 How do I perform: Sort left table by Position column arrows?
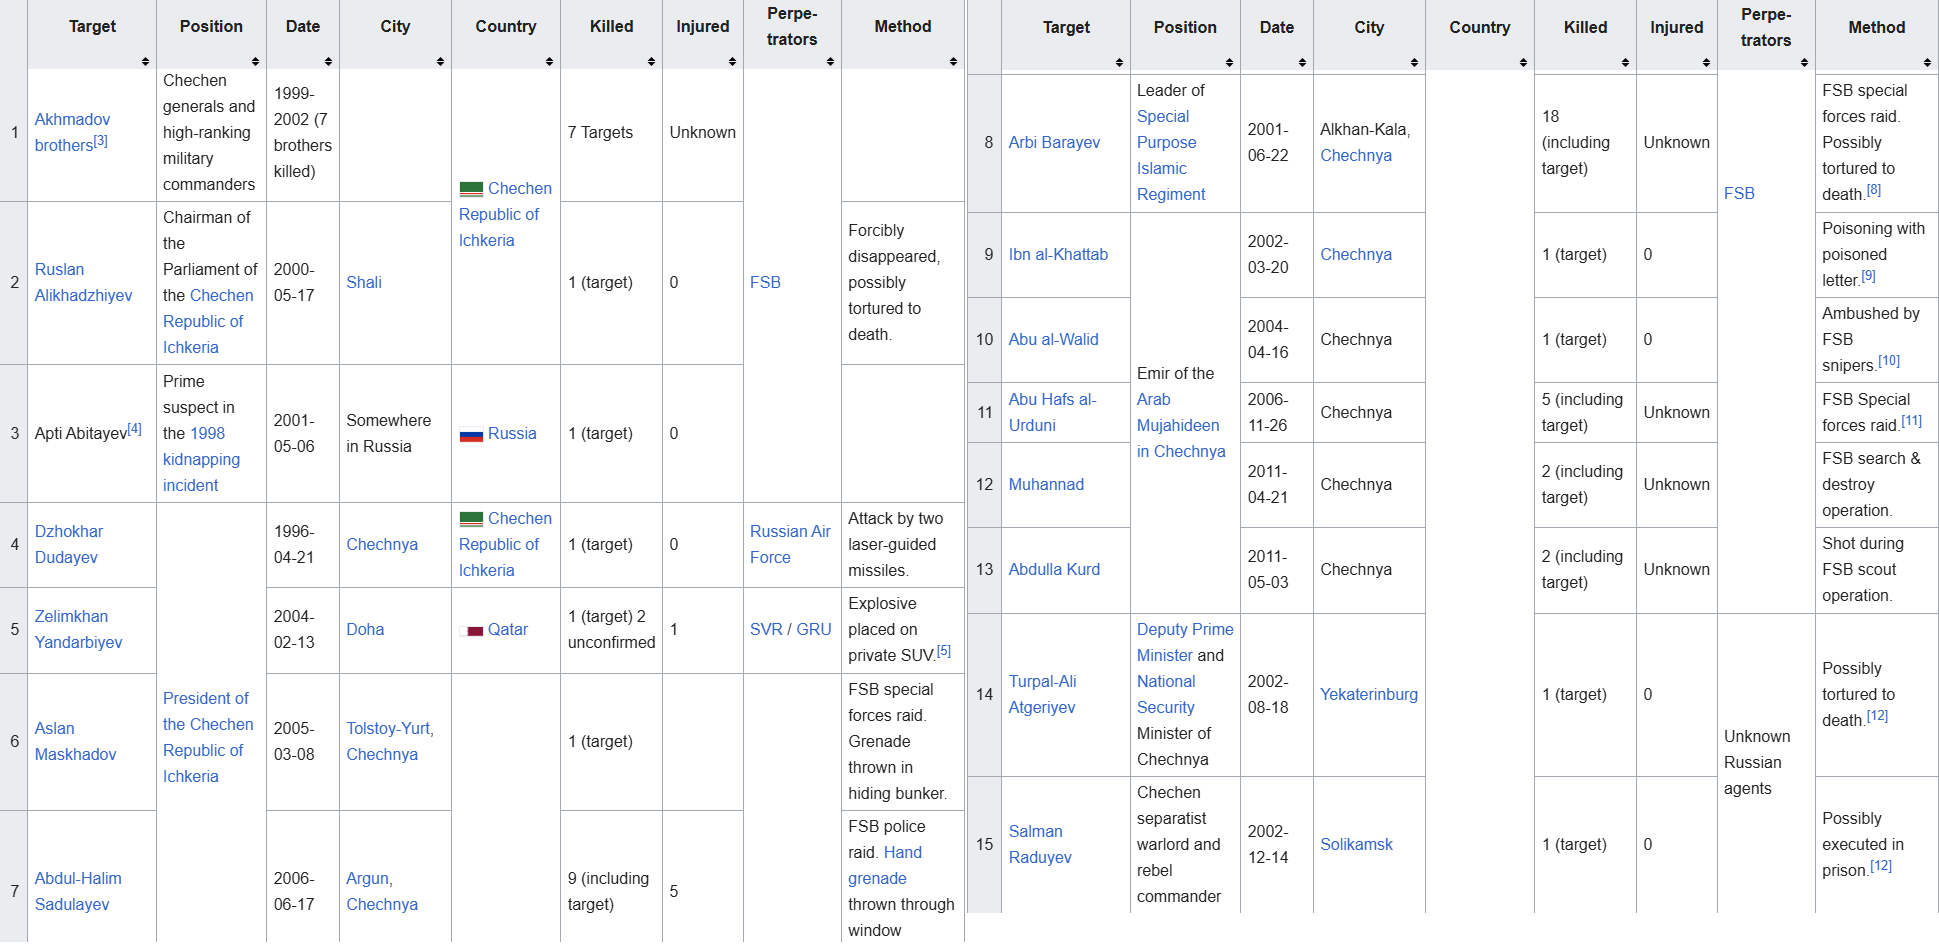[x=256, y=62]
